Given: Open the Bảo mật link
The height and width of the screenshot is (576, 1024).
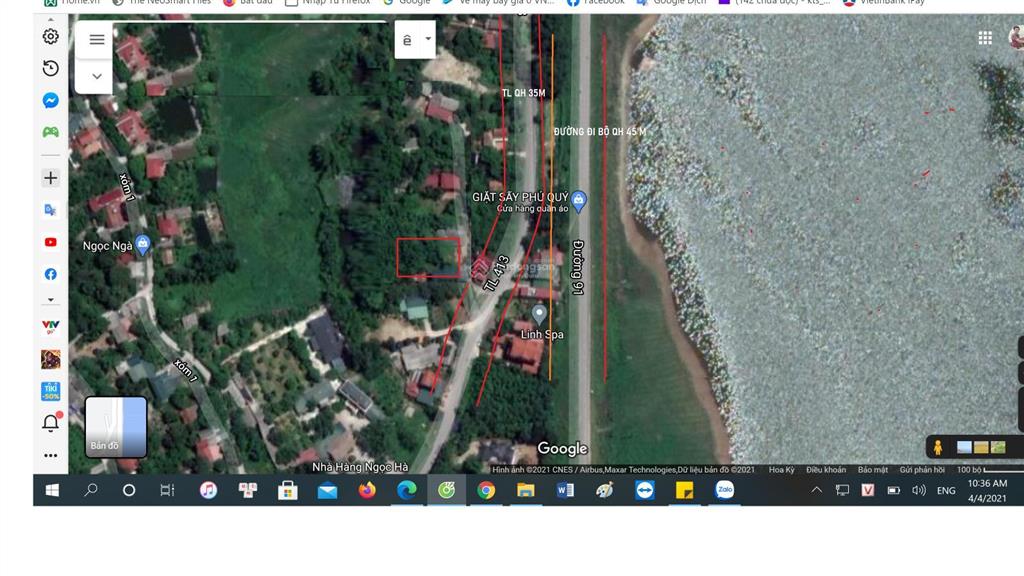Looking at the screenshot, I should click(x=872, y=470).
